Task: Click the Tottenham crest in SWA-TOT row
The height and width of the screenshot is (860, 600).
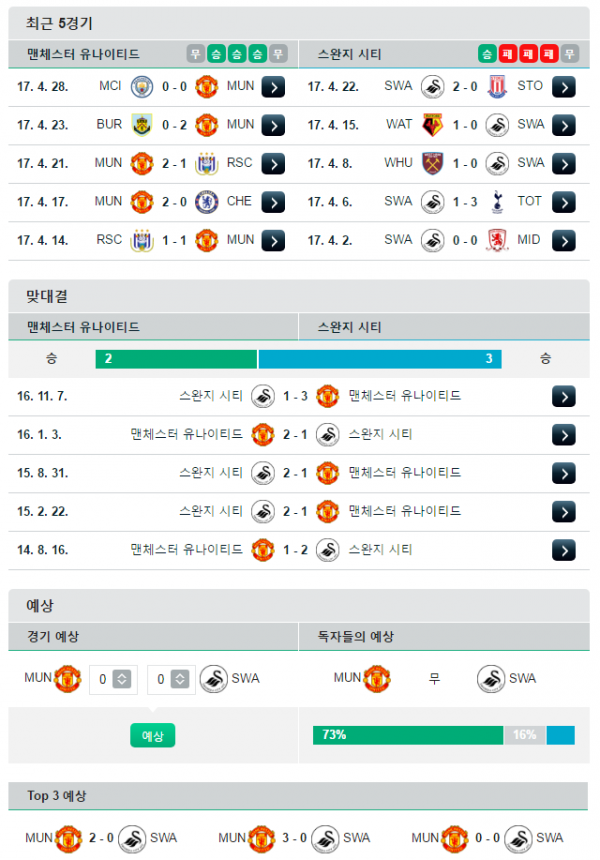Action: point(497,202)
